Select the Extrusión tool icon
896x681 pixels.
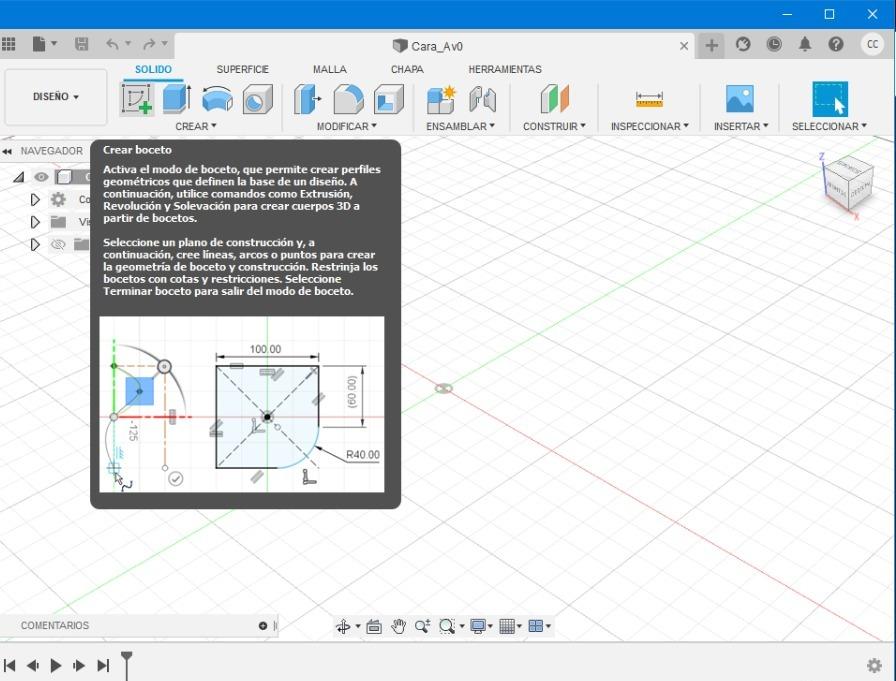click(177, 100)
